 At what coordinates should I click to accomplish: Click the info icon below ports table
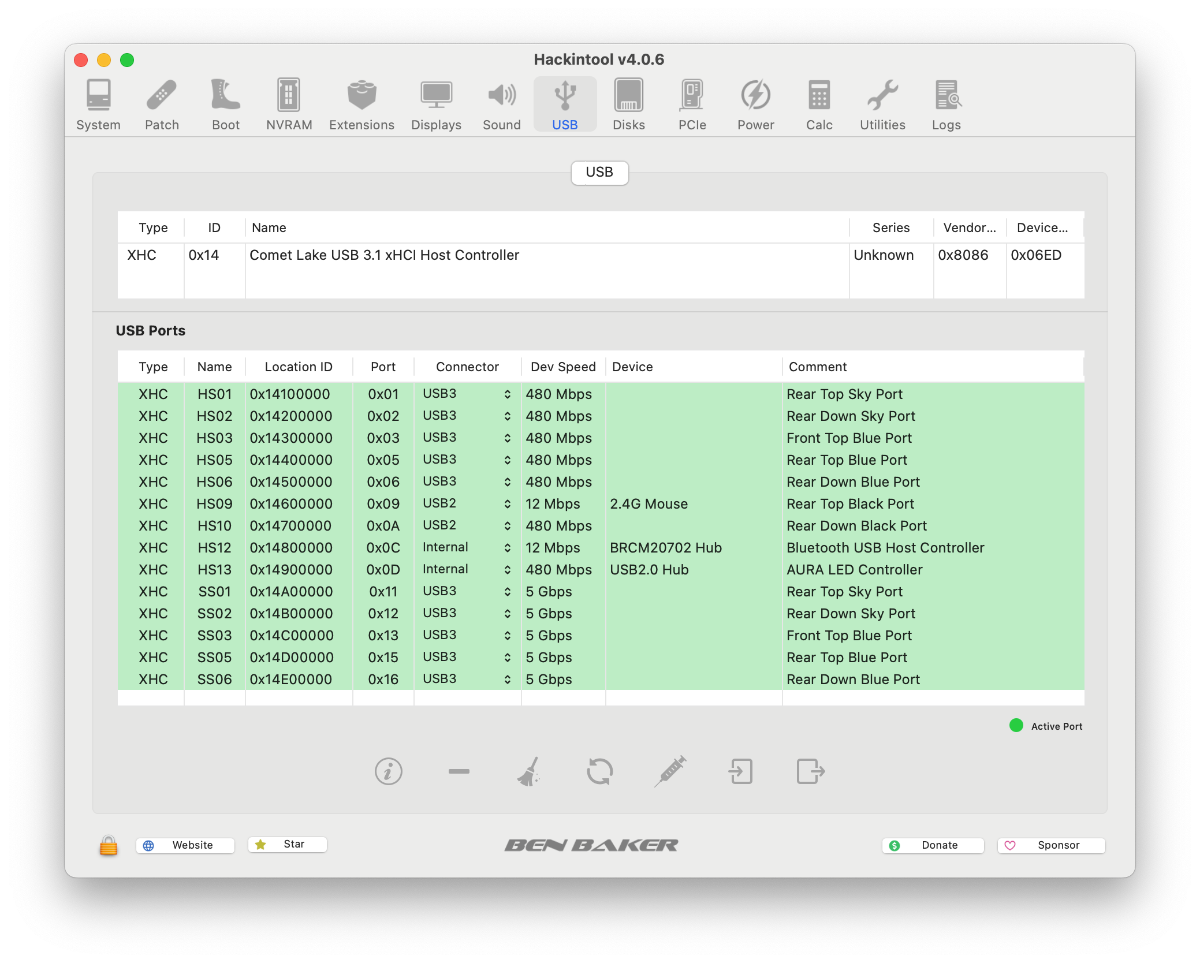388,771
